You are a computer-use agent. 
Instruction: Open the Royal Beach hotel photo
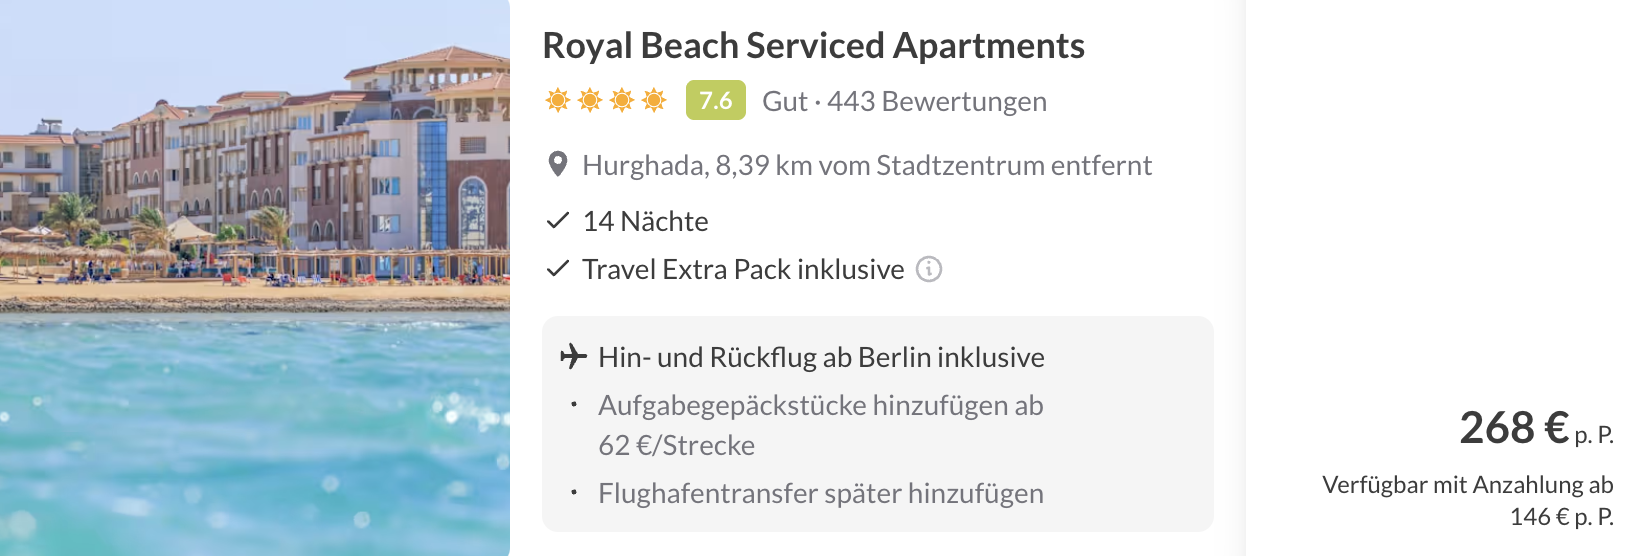[x=255, y=278]
